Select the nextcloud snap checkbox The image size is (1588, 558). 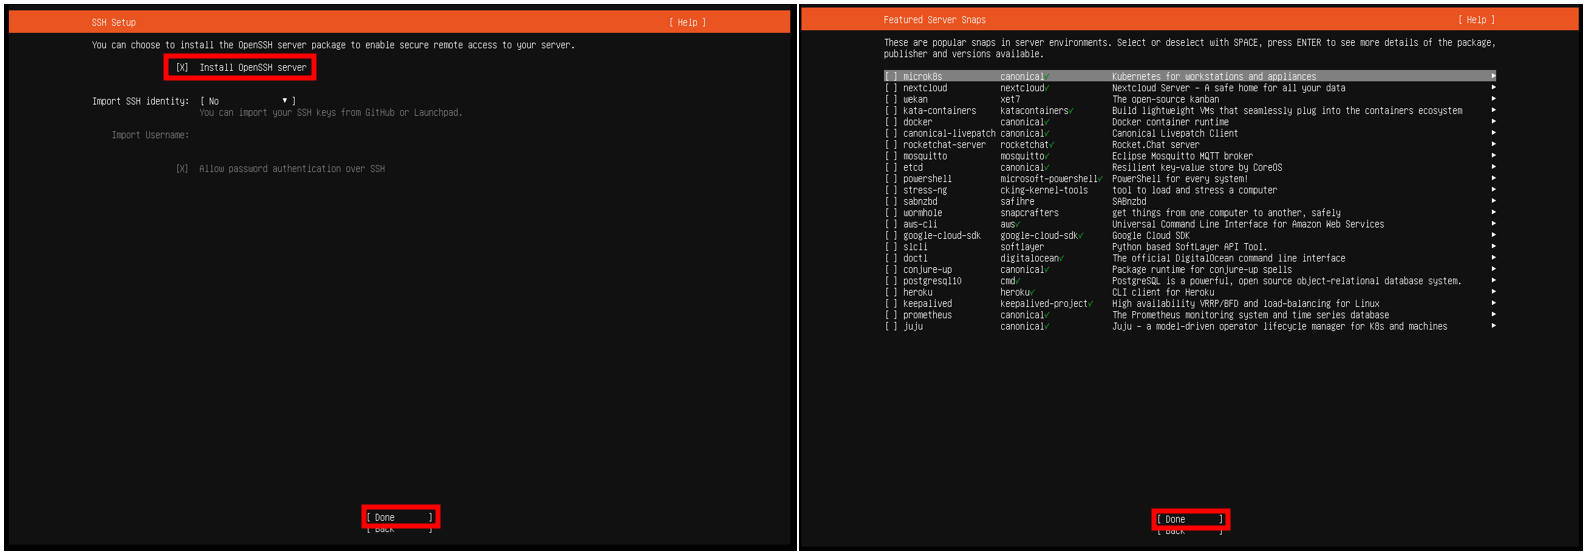[x=890, y=88]
